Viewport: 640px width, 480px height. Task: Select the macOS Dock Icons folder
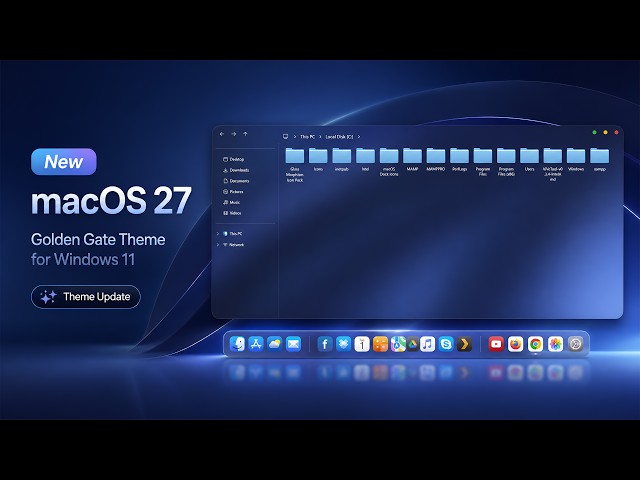(389, 162)
